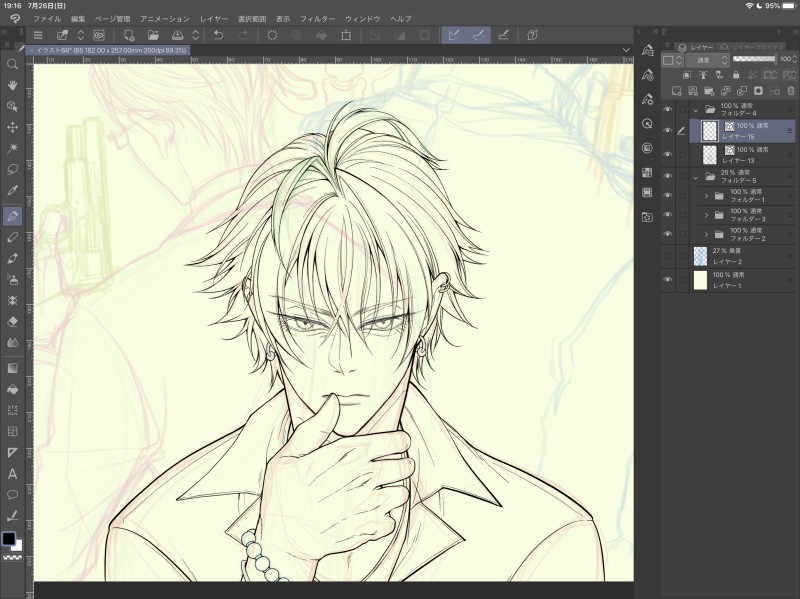The height and width of the screenshot is (599, 800).
Task: Collapse フォルダー 4 folder
Action: coord(695,110)
